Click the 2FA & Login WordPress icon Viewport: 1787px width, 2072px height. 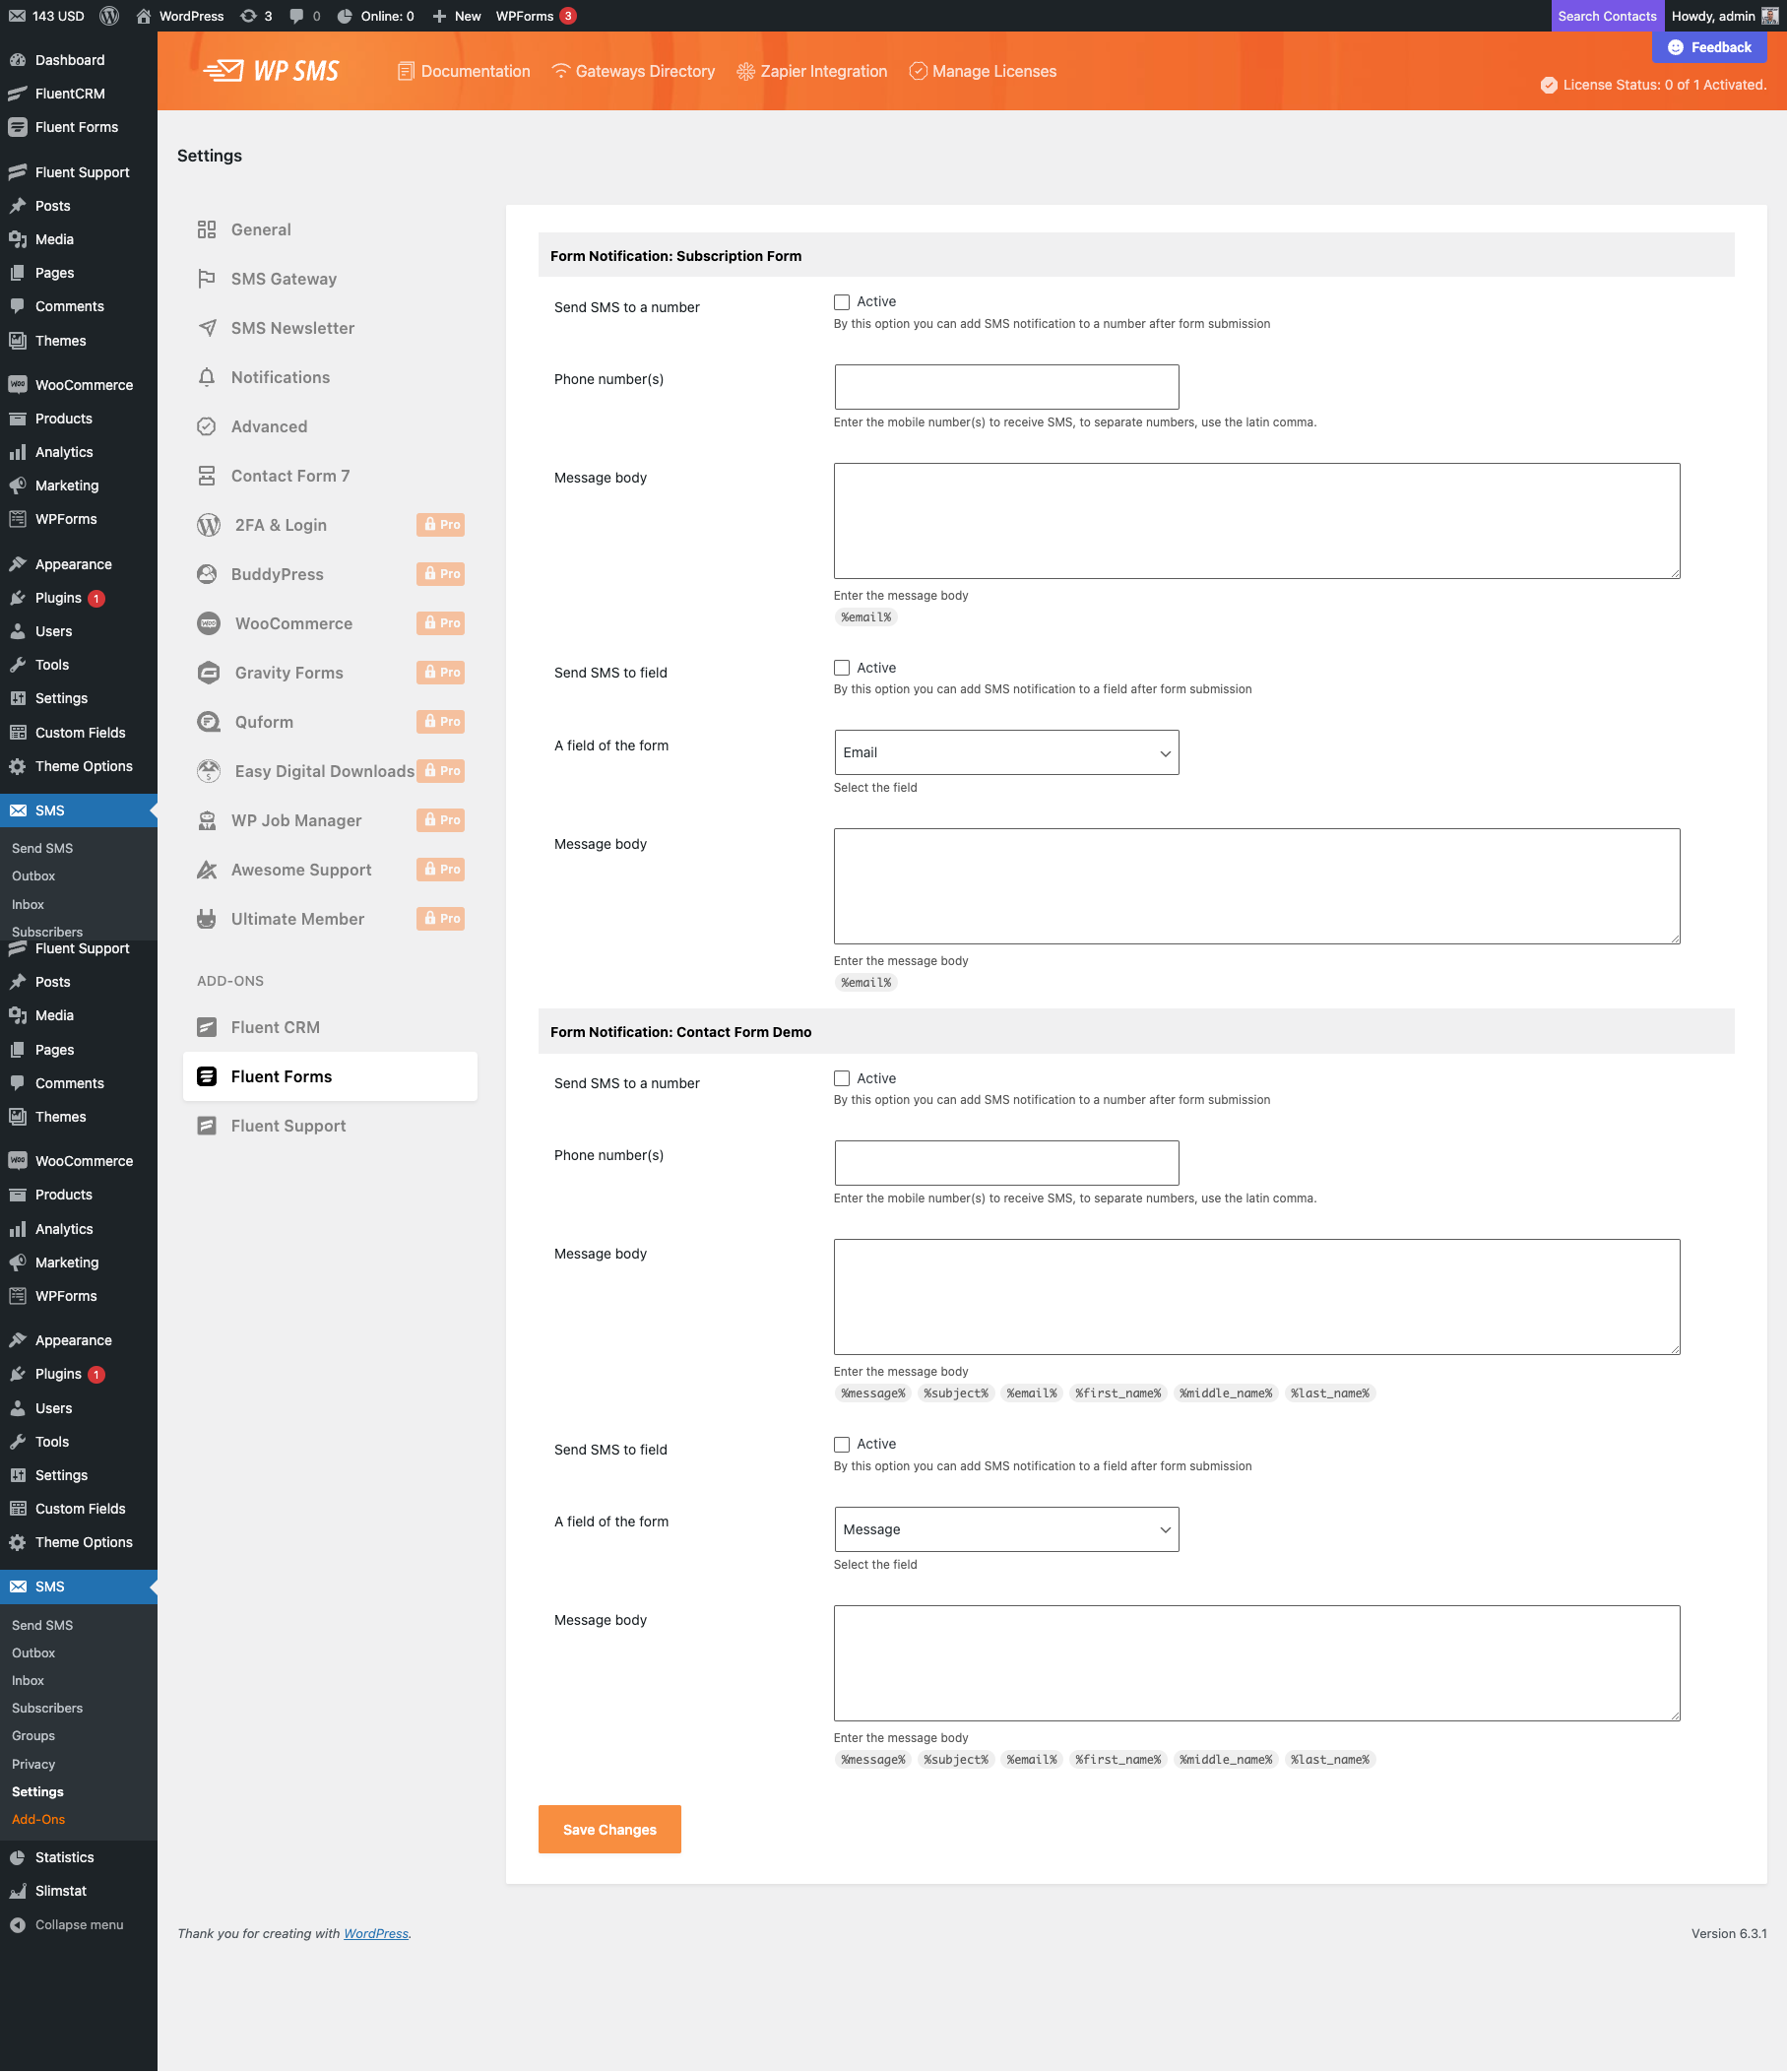tap(209, 525)
